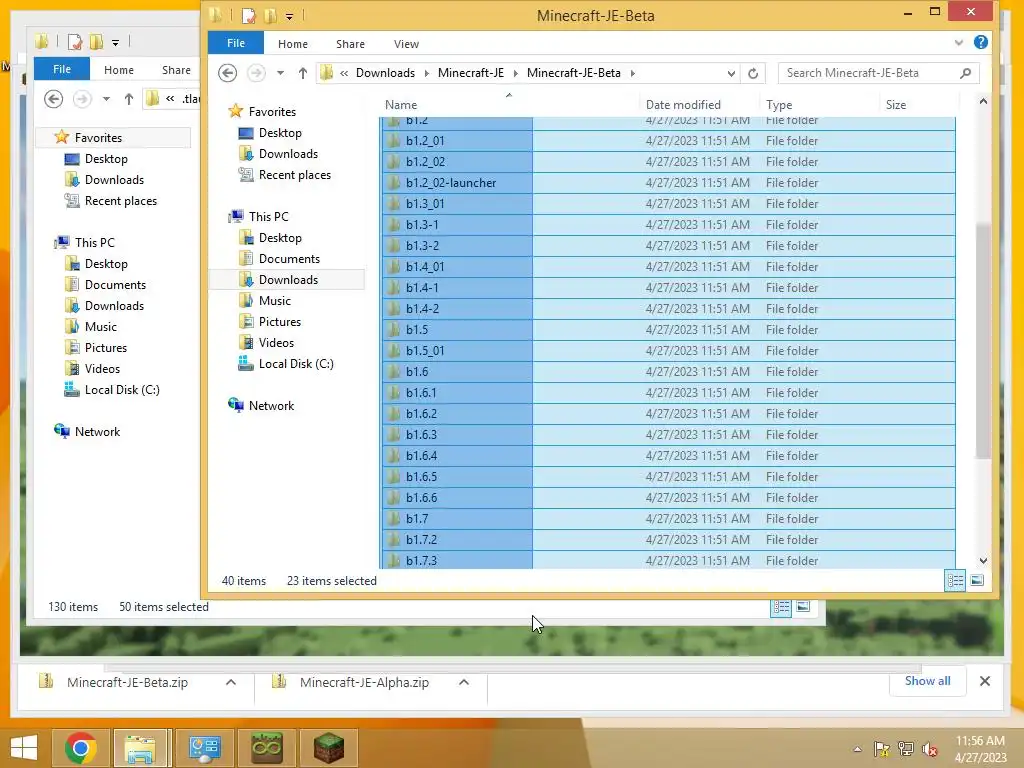Click New folder icon in front window title bar
The image size is (1024, 768).
270,16
